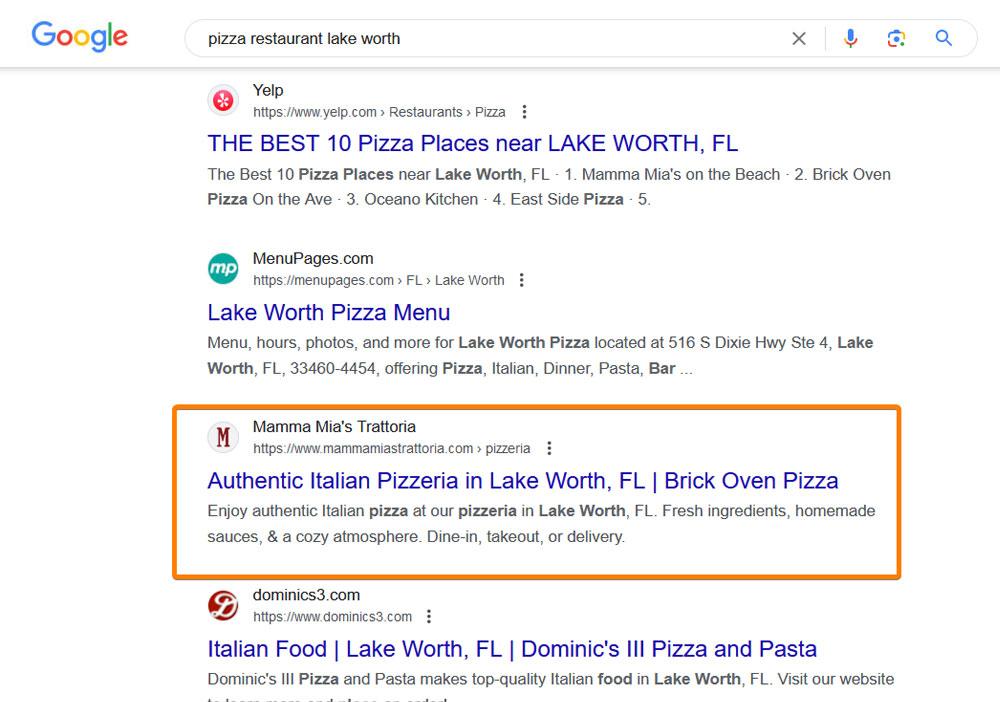Click the mammamiastrattoria.com pizzeria URL

coord(392,449)
